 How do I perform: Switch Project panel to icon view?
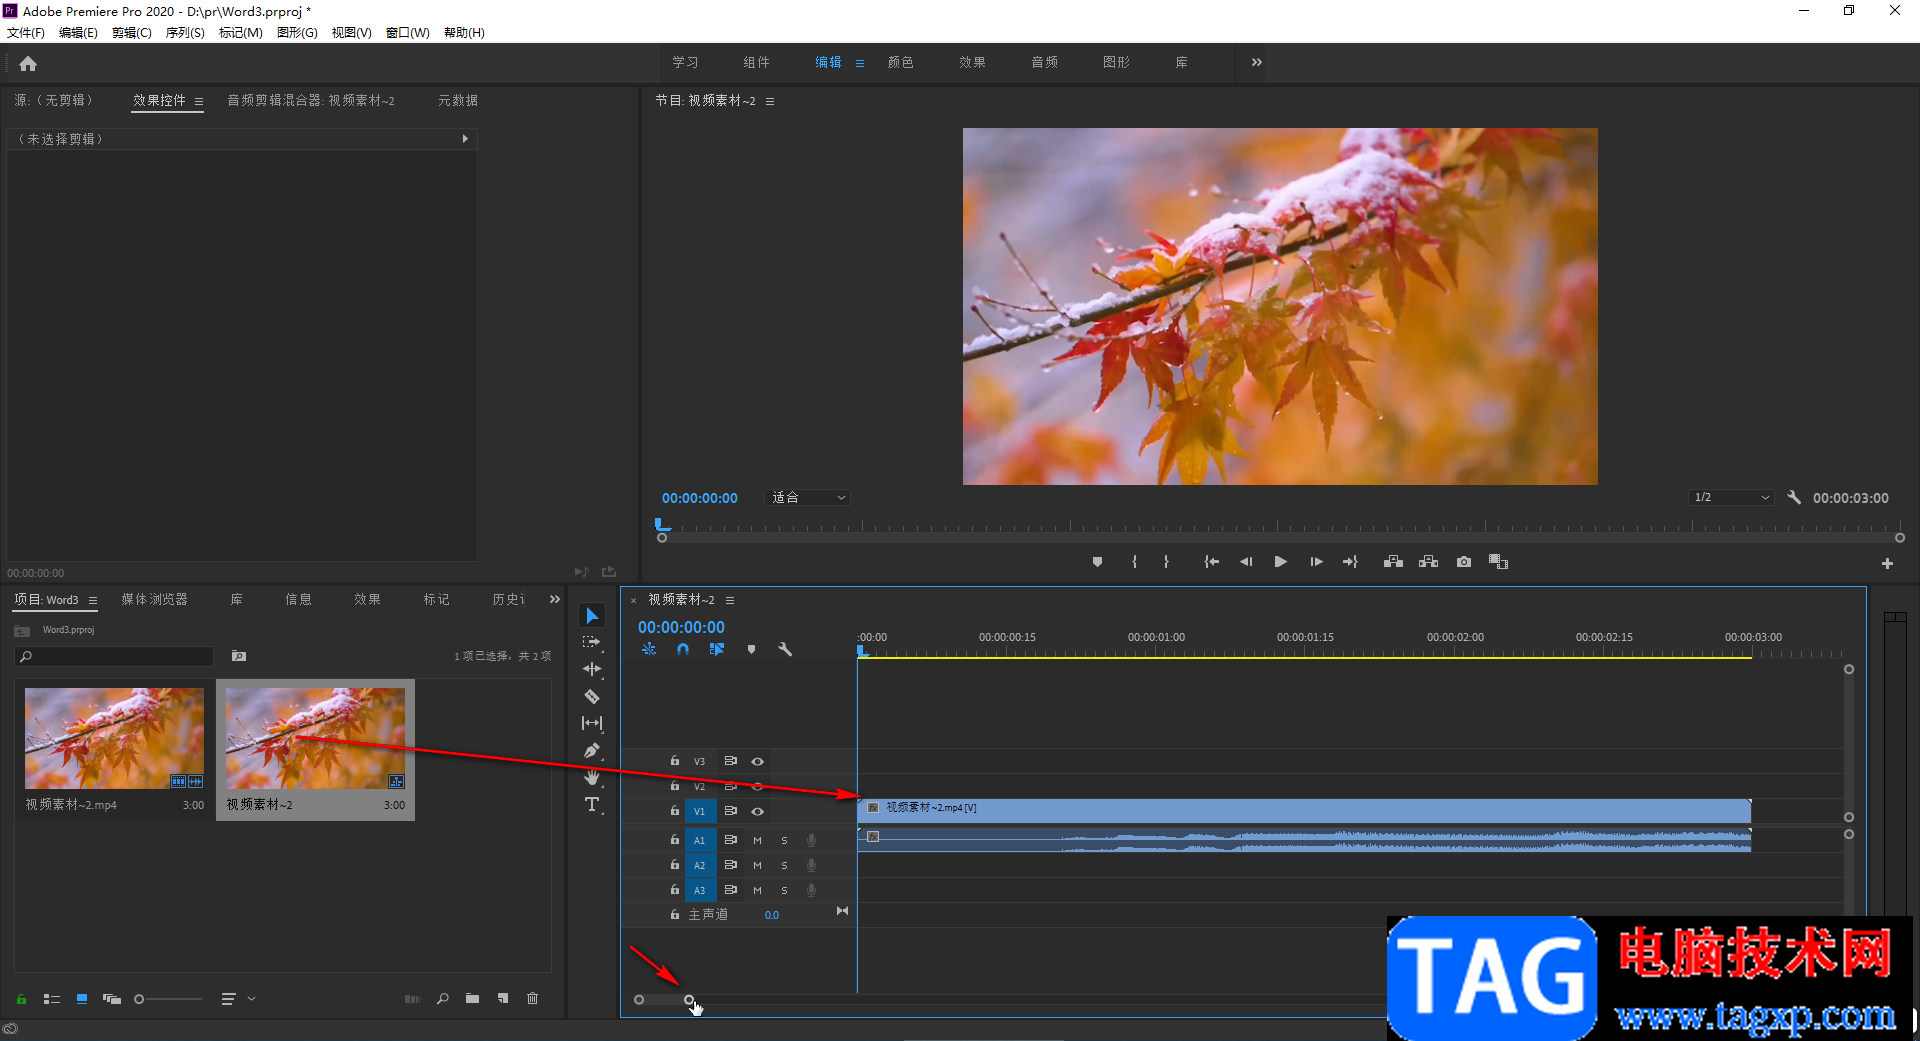82,998
